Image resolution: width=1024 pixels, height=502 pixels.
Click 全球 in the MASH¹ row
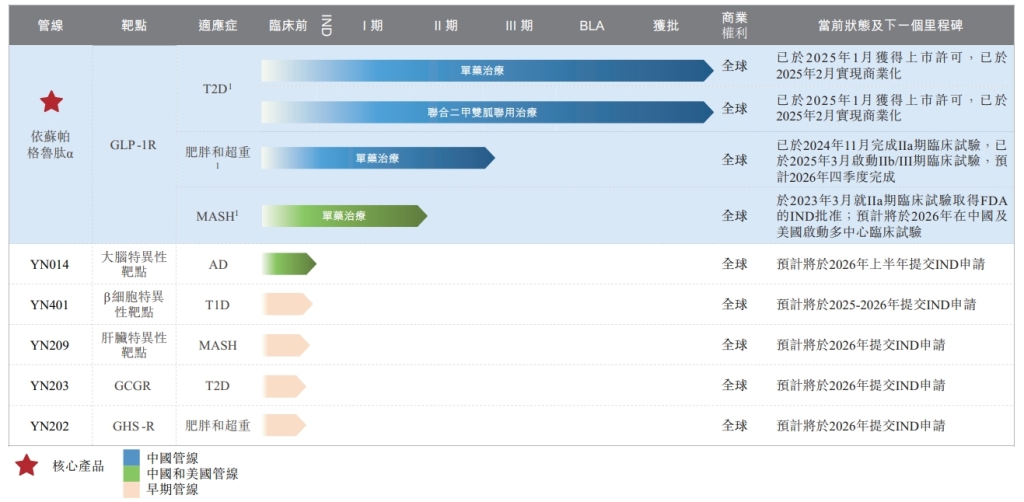click(x=735, y=215)
